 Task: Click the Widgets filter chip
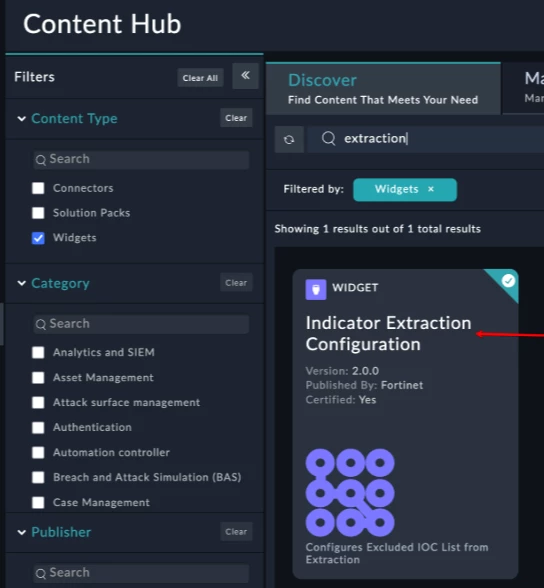[405, 189]
